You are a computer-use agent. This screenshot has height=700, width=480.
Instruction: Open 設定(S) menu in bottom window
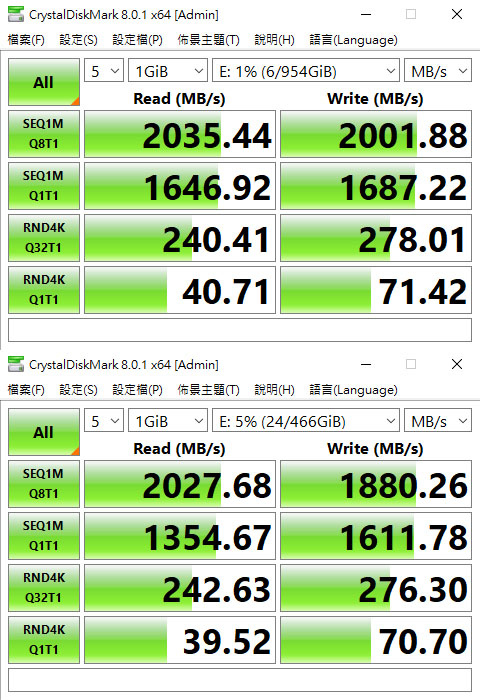point(78,390)
